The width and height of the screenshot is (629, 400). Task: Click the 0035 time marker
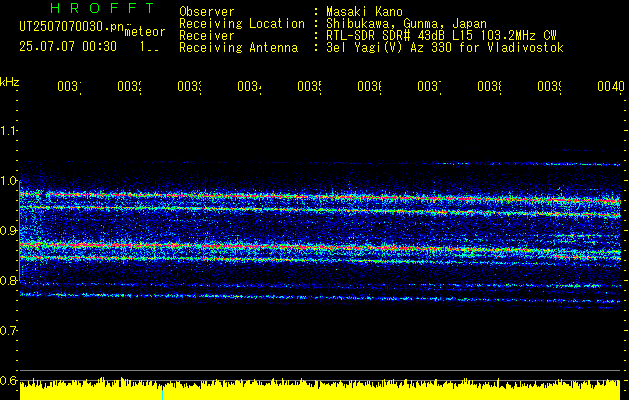click(309, 86)
